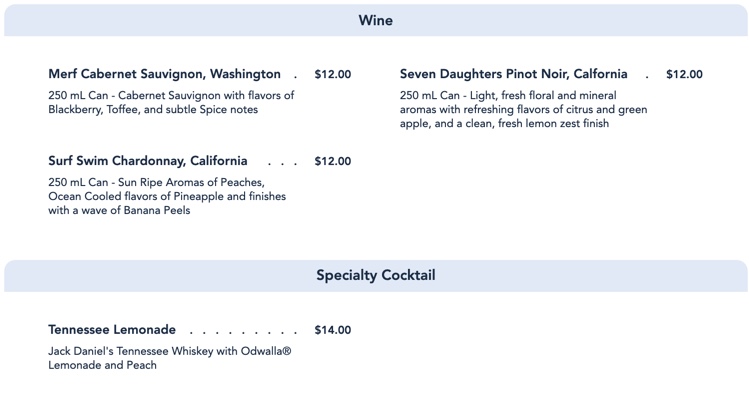Screen dimensions: 749x411
Task: Click the Tennessee Lemonade description text
Action: (169, 358)
